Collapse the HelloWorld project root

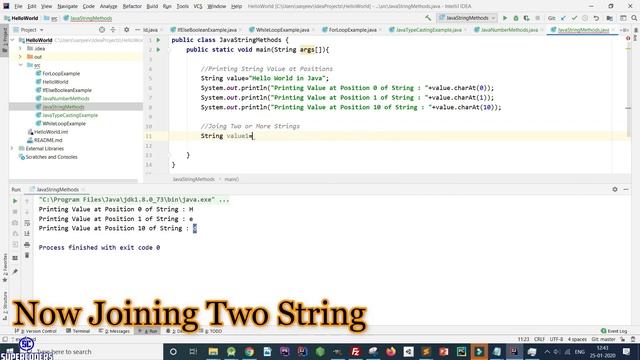[x=13, y=40]
